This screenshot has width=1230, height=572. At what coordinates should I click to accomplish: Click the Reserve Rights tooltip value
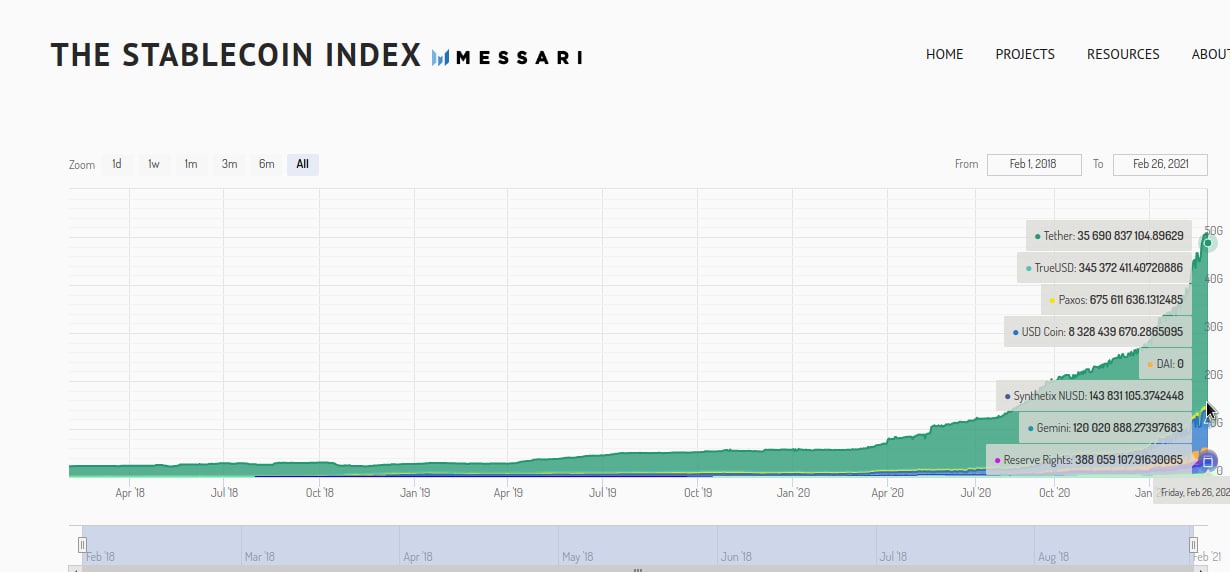point(1129,460)
